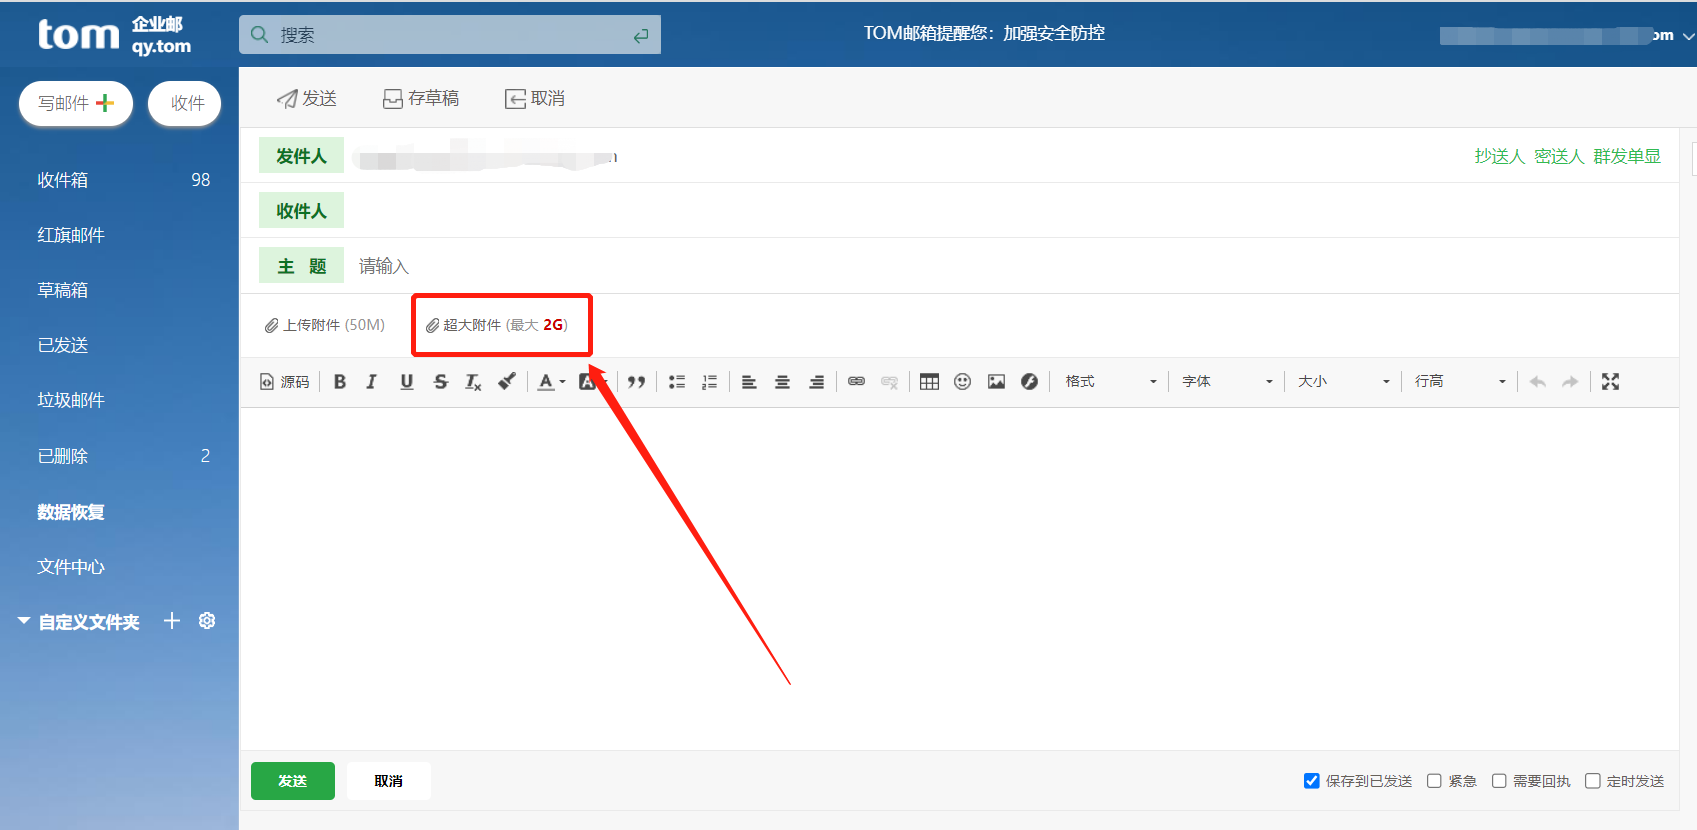Screen dimensions: 1697x830
Task: Click into the 搜索 search box
Action: point(450,35)
